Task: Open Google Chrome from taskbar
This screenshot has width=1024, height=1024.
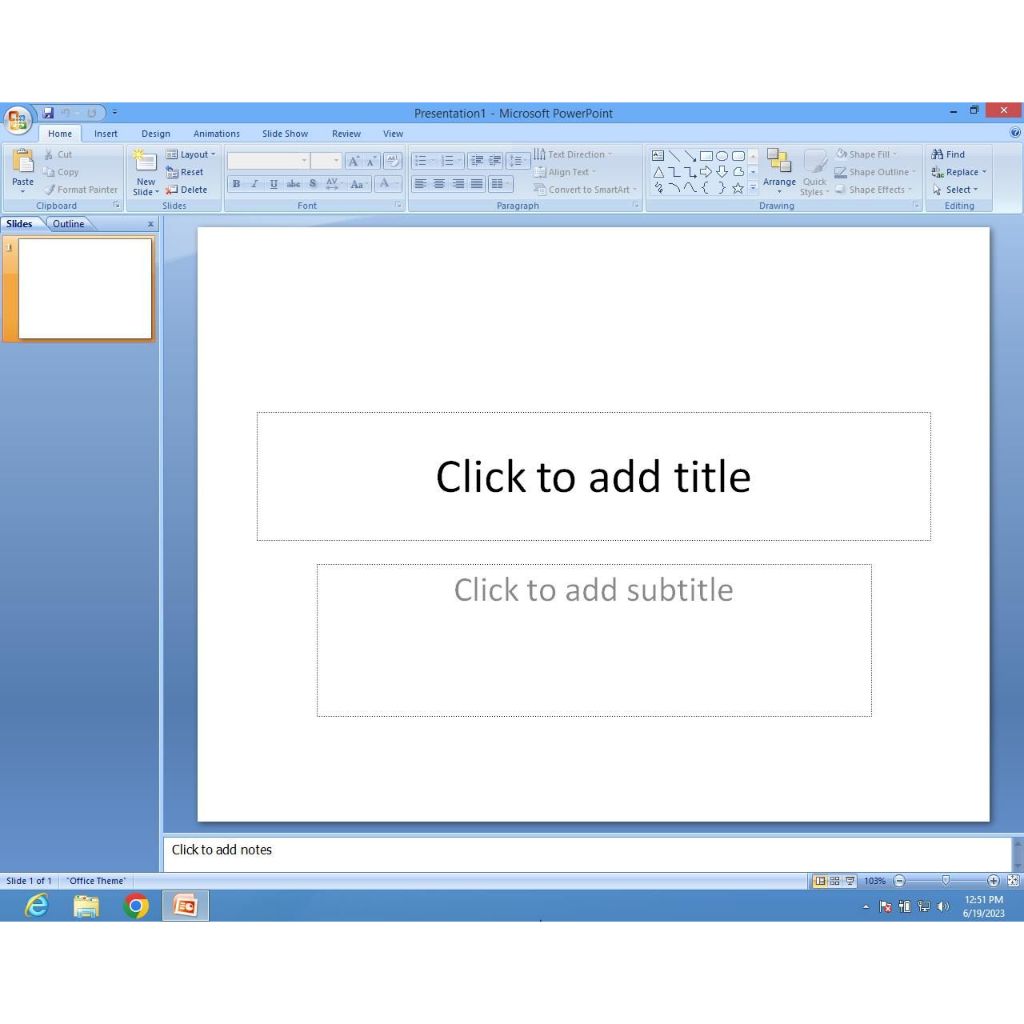Action: pos(136,906)
